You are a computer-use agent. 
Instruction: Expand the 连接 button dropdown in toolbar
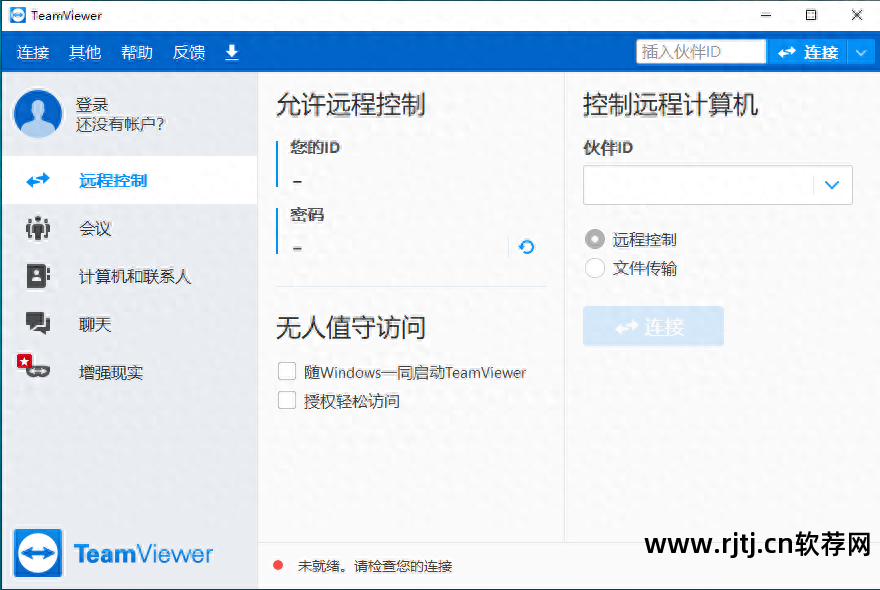click(861, 52)
